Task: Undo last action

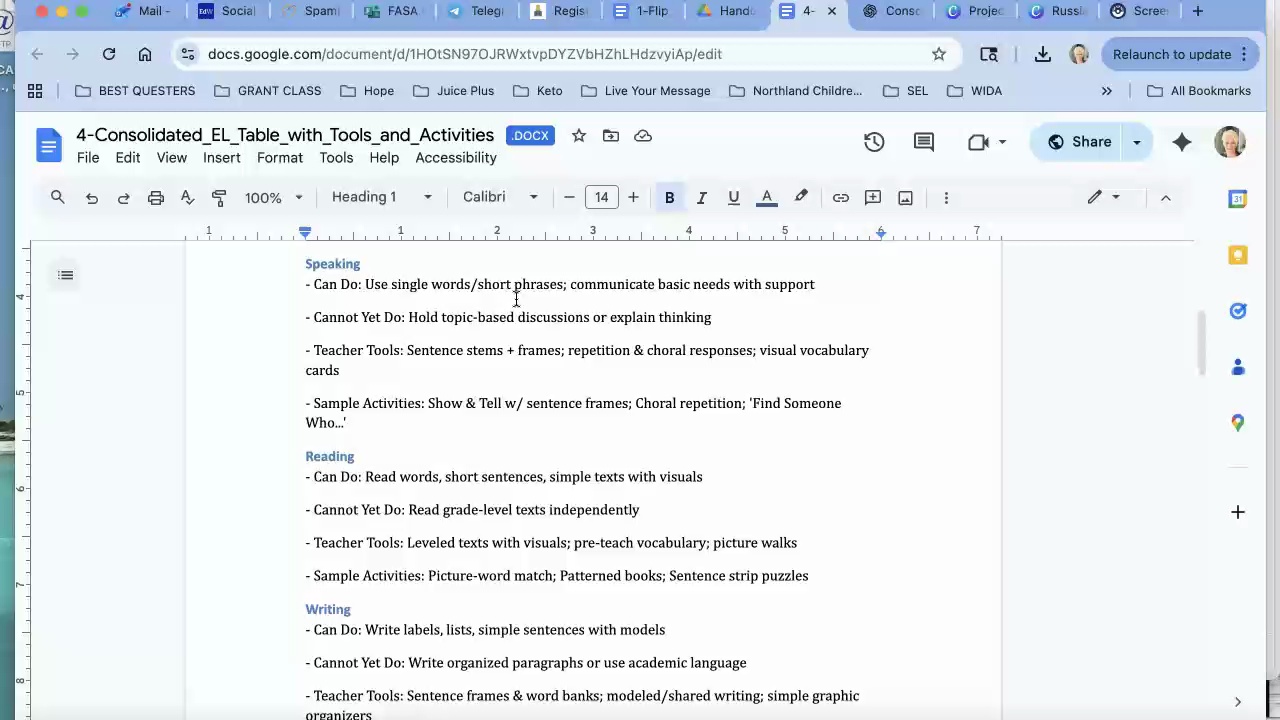Action: click(x=91, y=198)
